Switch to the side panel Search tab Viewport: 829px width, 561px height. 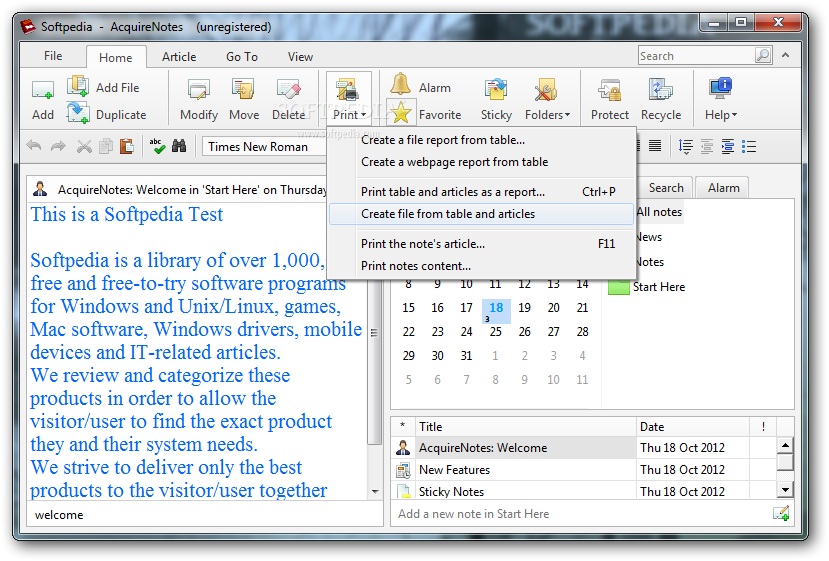coord(666,188)
